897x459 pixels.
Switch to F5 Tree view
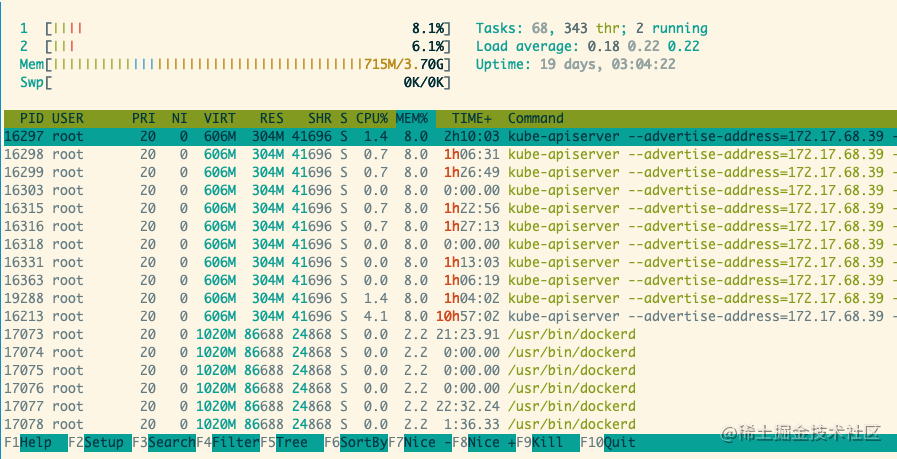[292, 443]
